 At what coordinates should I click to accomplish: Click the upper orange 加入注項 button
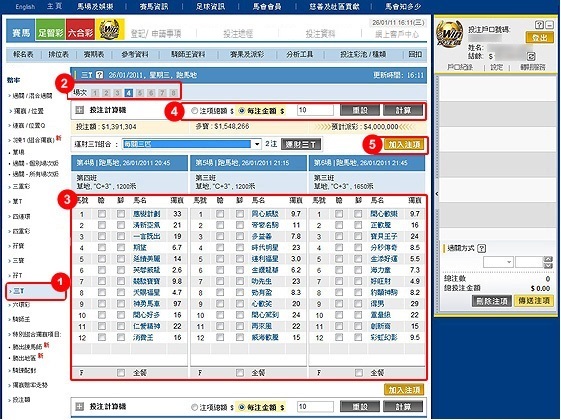coord(405,145)
